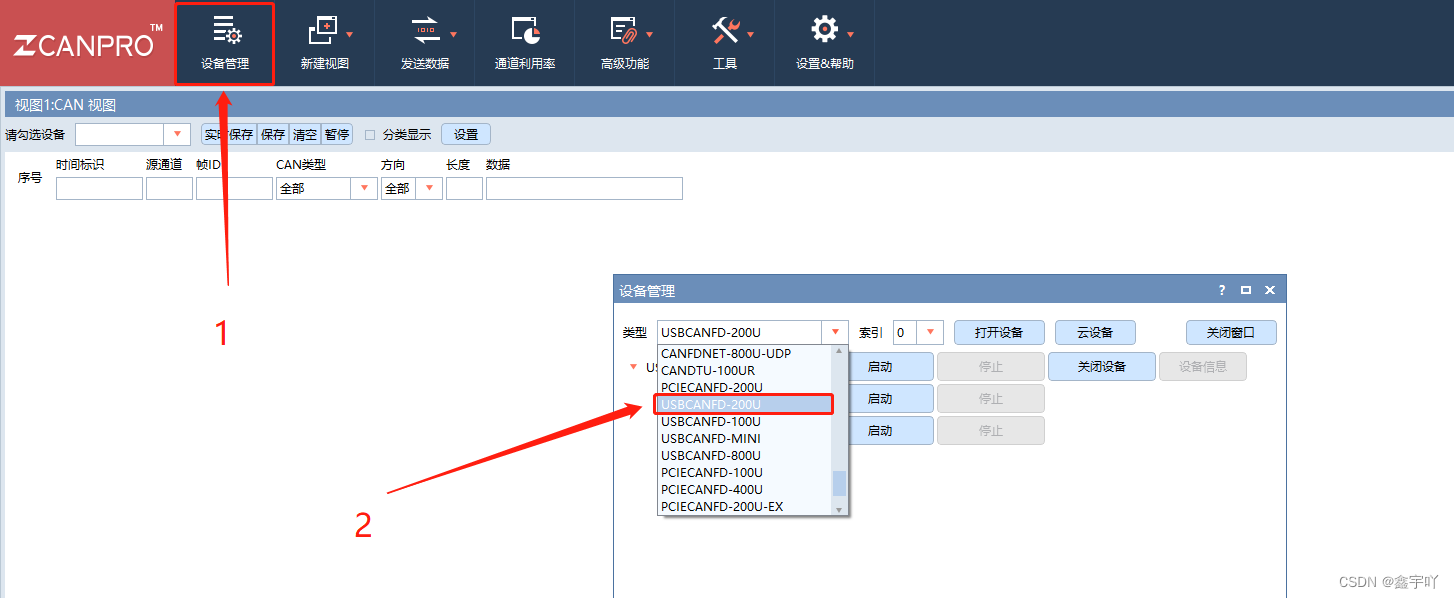Open the 请勾选设备 dropdown

tap(176, 134)
